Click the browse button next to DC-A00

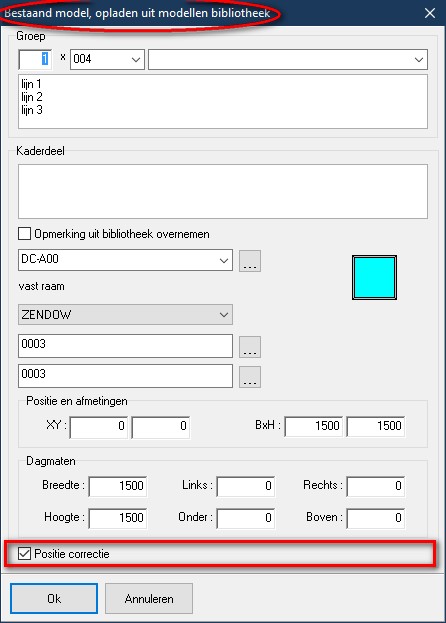point(250,261)
